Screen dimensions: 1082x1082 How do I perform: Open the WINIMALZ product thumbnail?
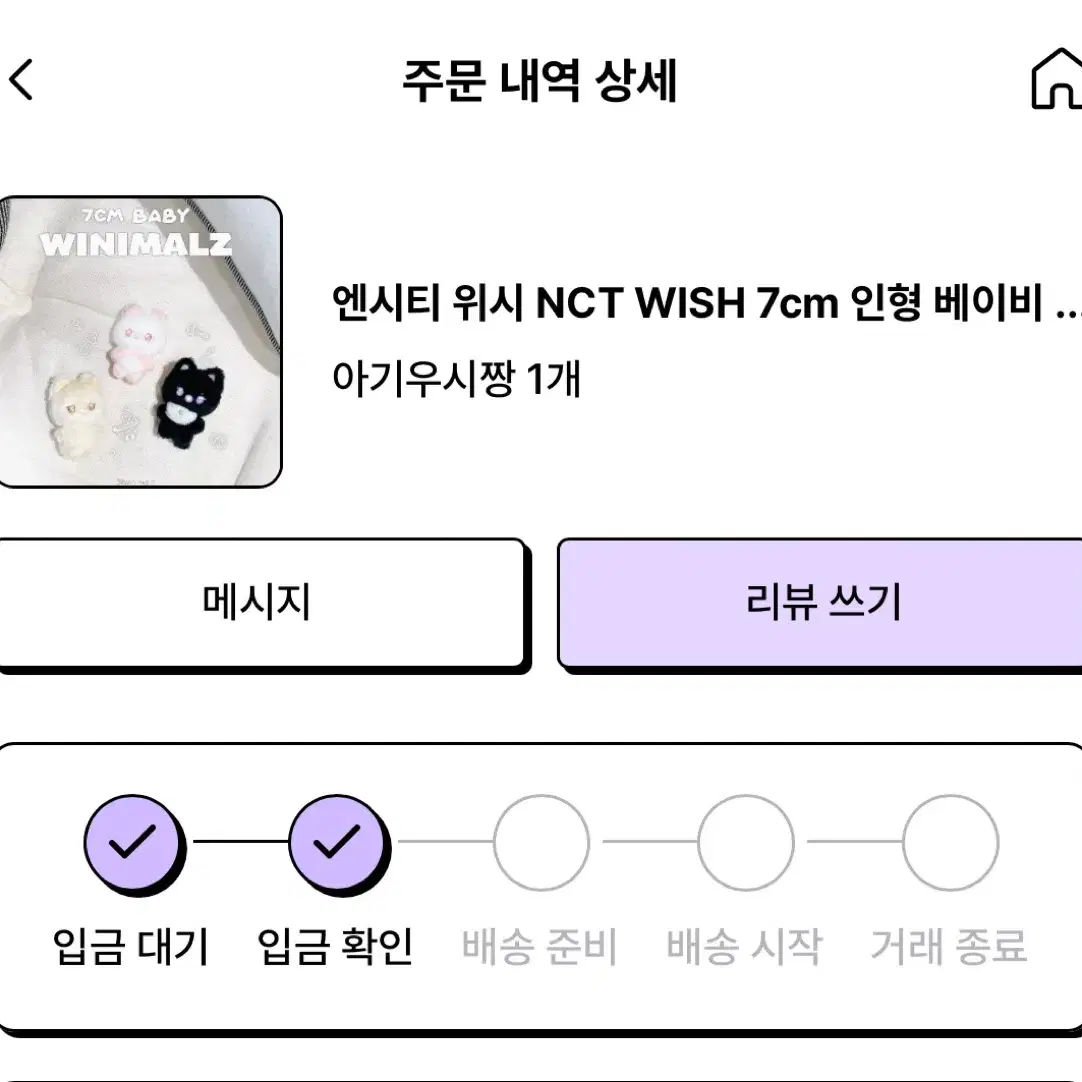pos(140,342)
